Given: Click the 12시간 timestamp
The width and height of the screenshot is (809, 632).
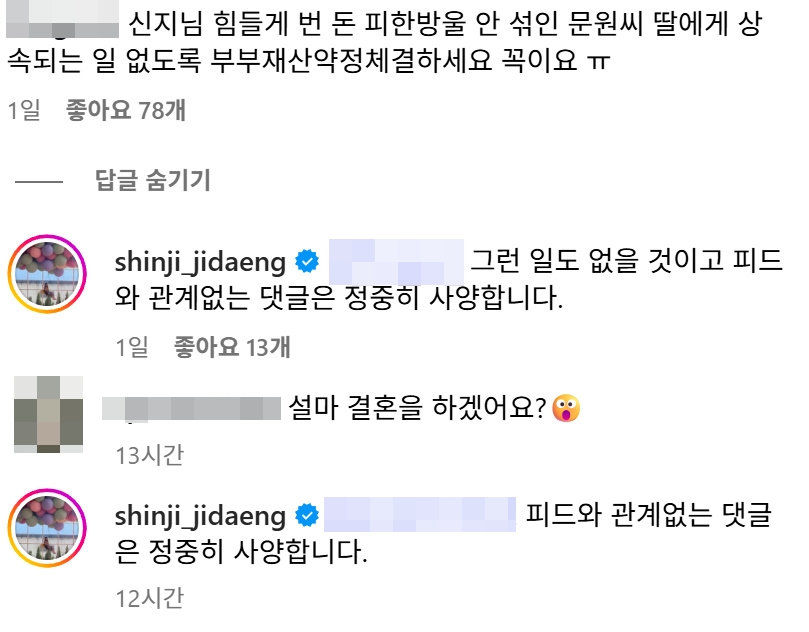Looking at the screenshot, I should (150, 598).
